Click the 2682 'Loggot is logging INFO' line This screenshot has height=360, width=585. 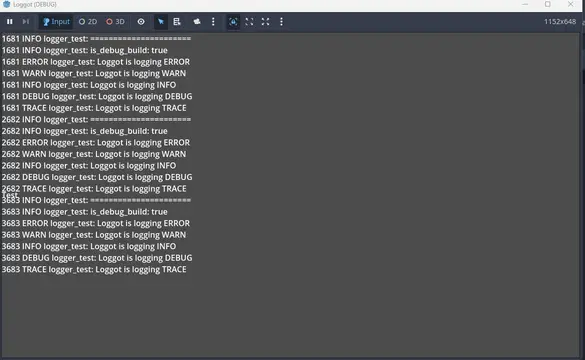coord(89,166)
